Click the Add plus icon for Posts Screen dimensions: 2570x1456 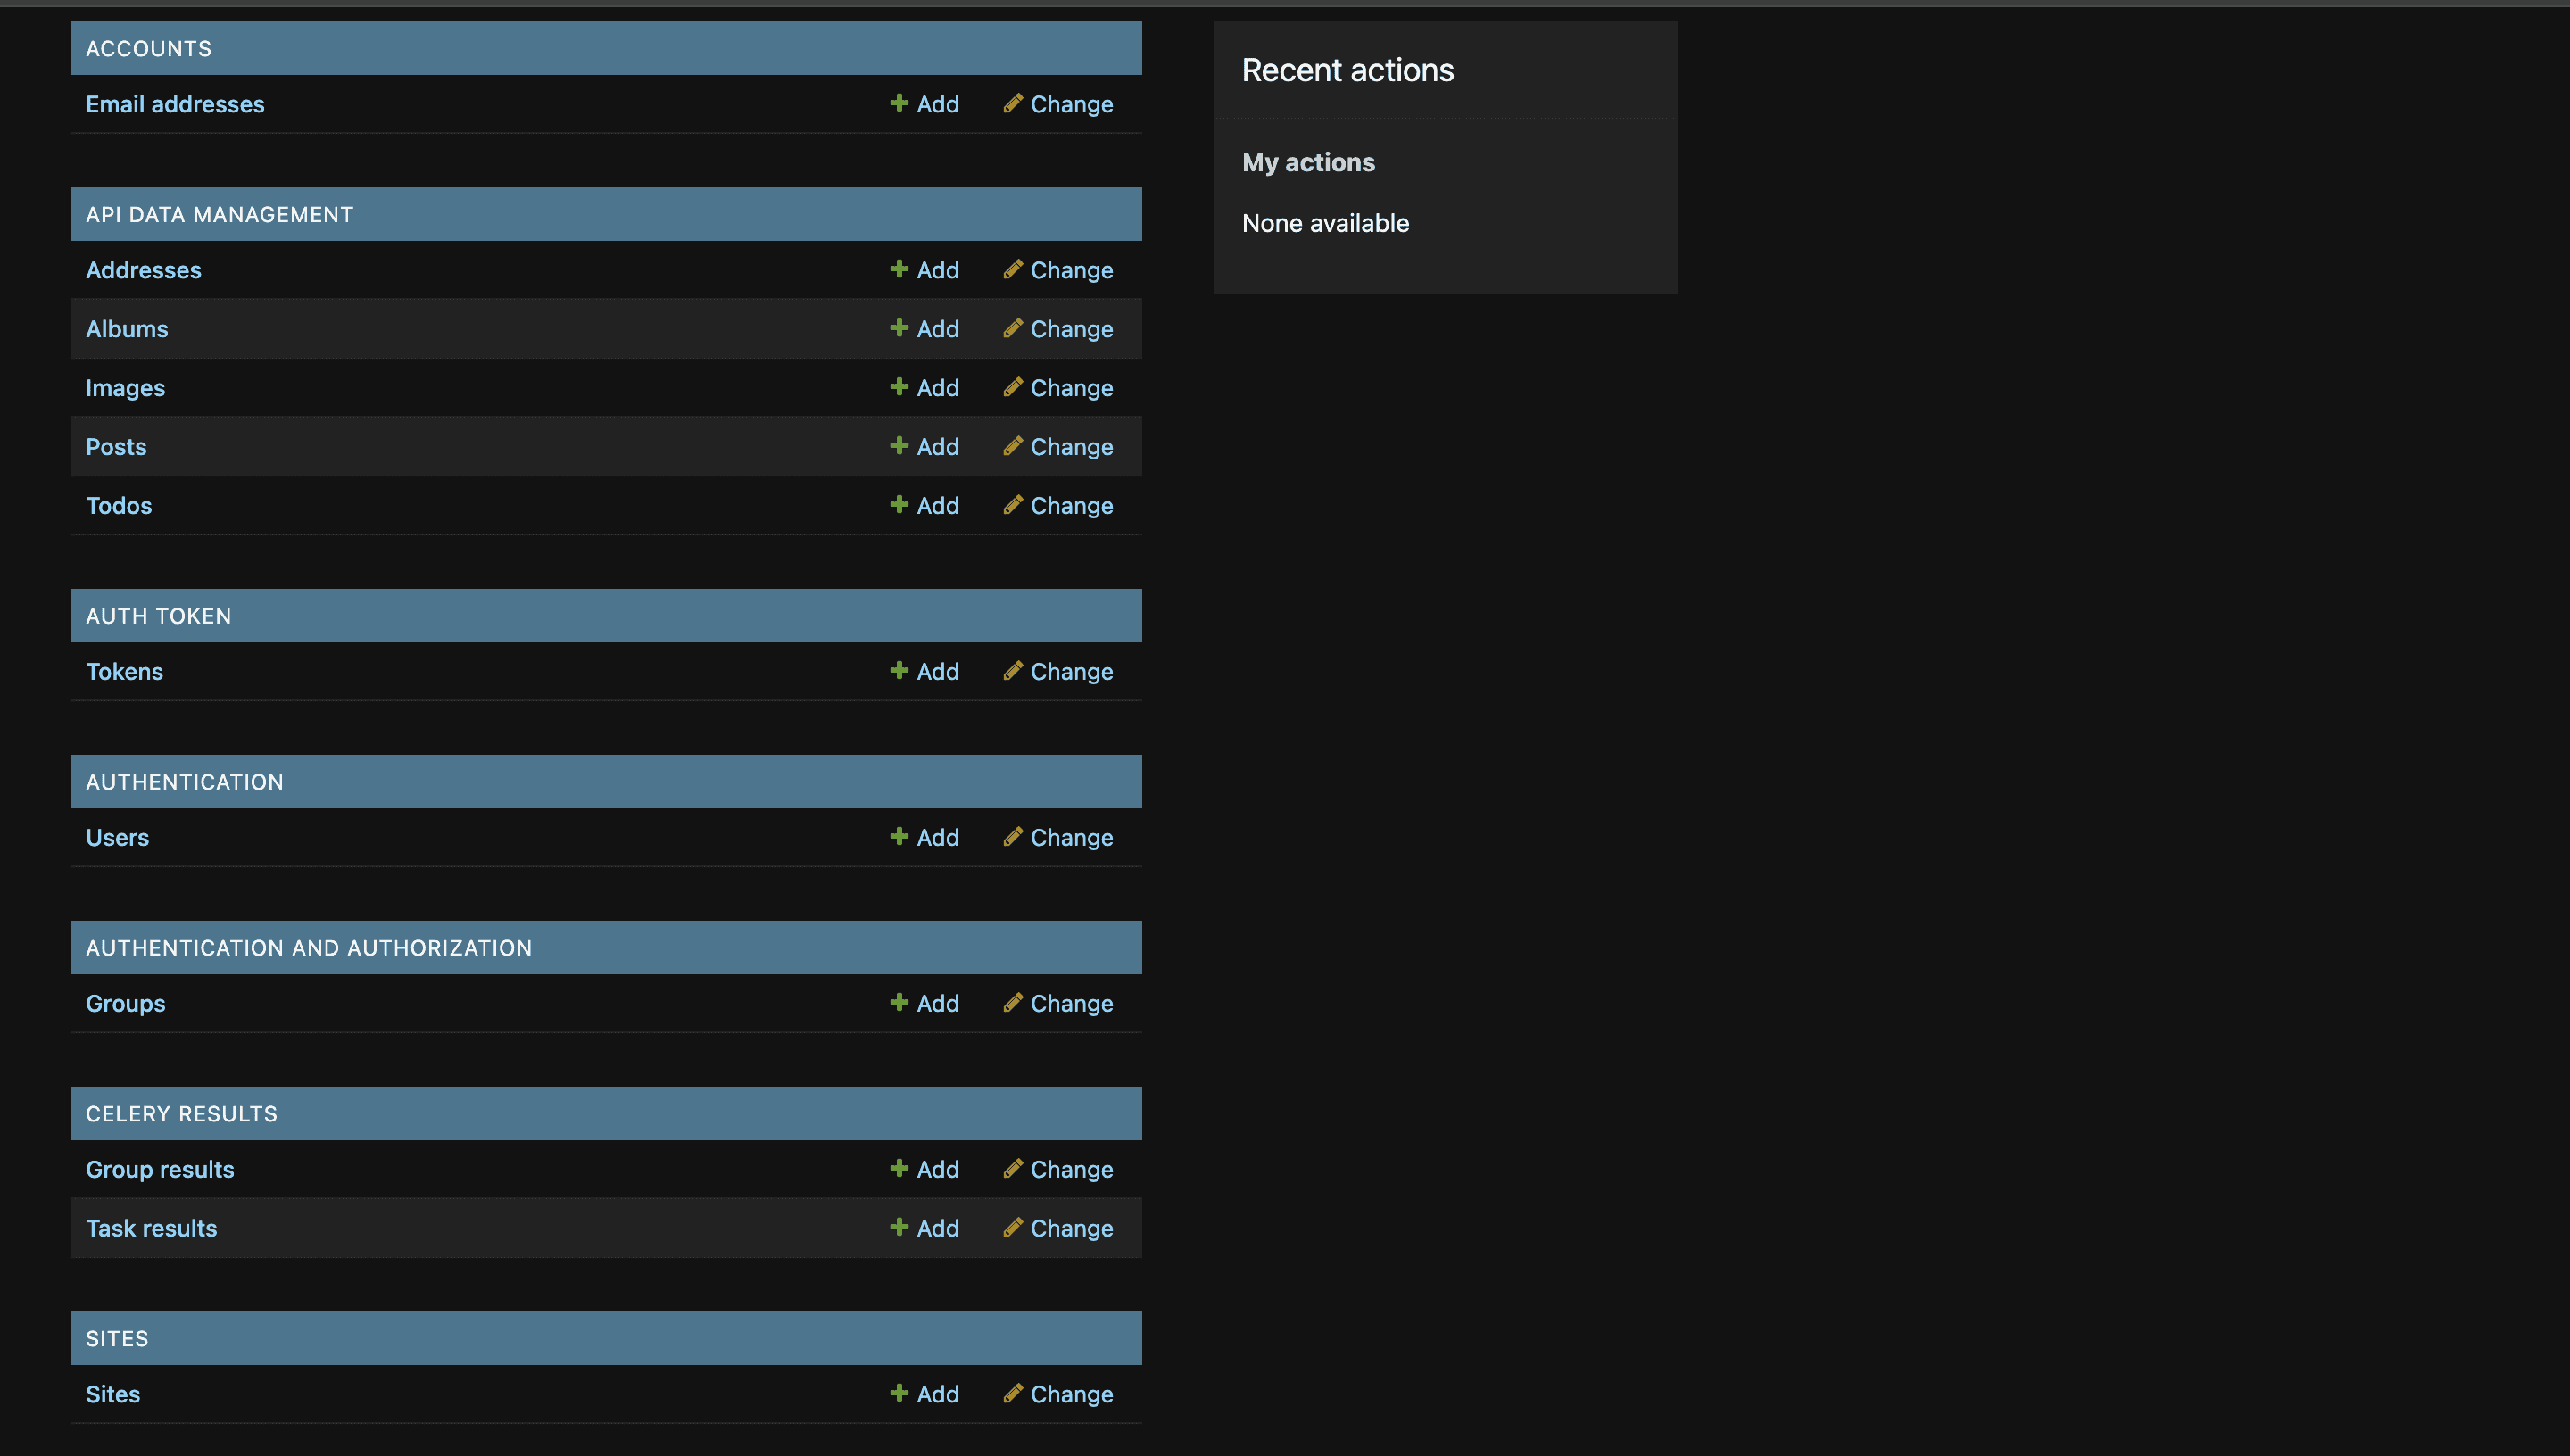point(899,446)
